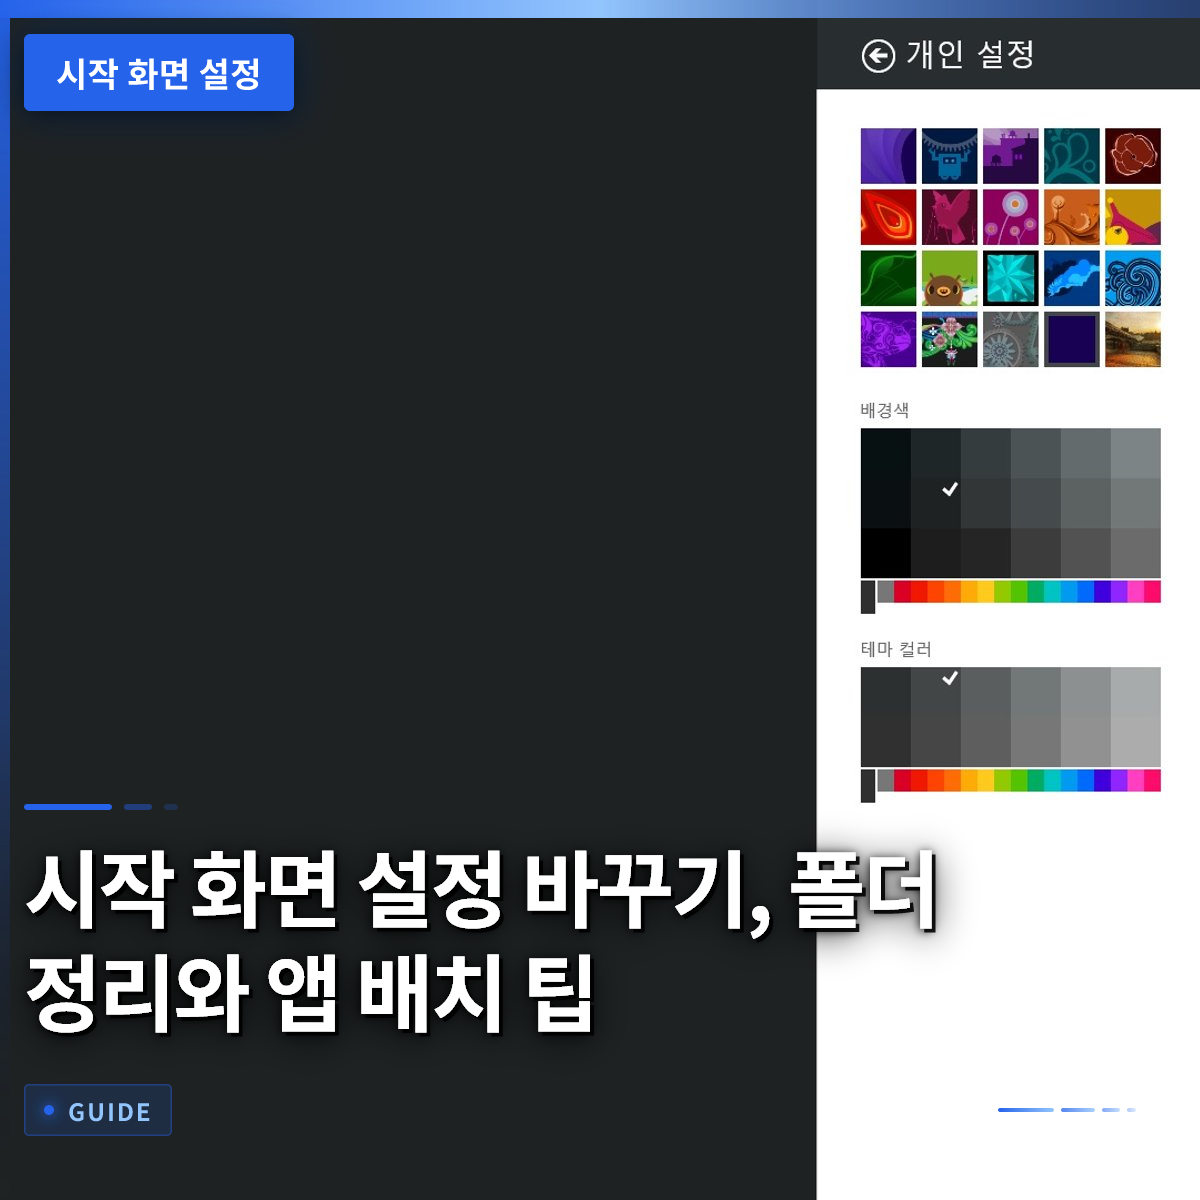Click the 개인 설정 panel title
1200x1200 pixels.
tap(970, 55)
